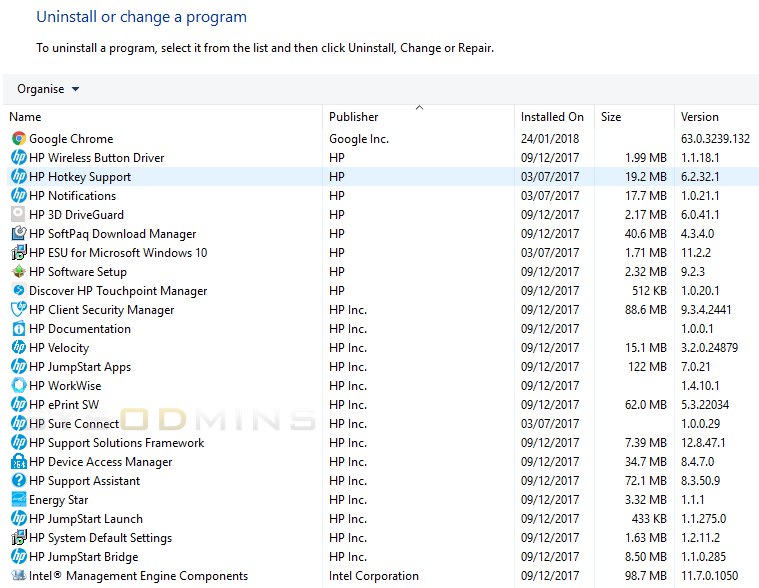Select HP SoftPaq Download Manager entry
This screenshot has width=759, height=588.
tap(112, 234)
